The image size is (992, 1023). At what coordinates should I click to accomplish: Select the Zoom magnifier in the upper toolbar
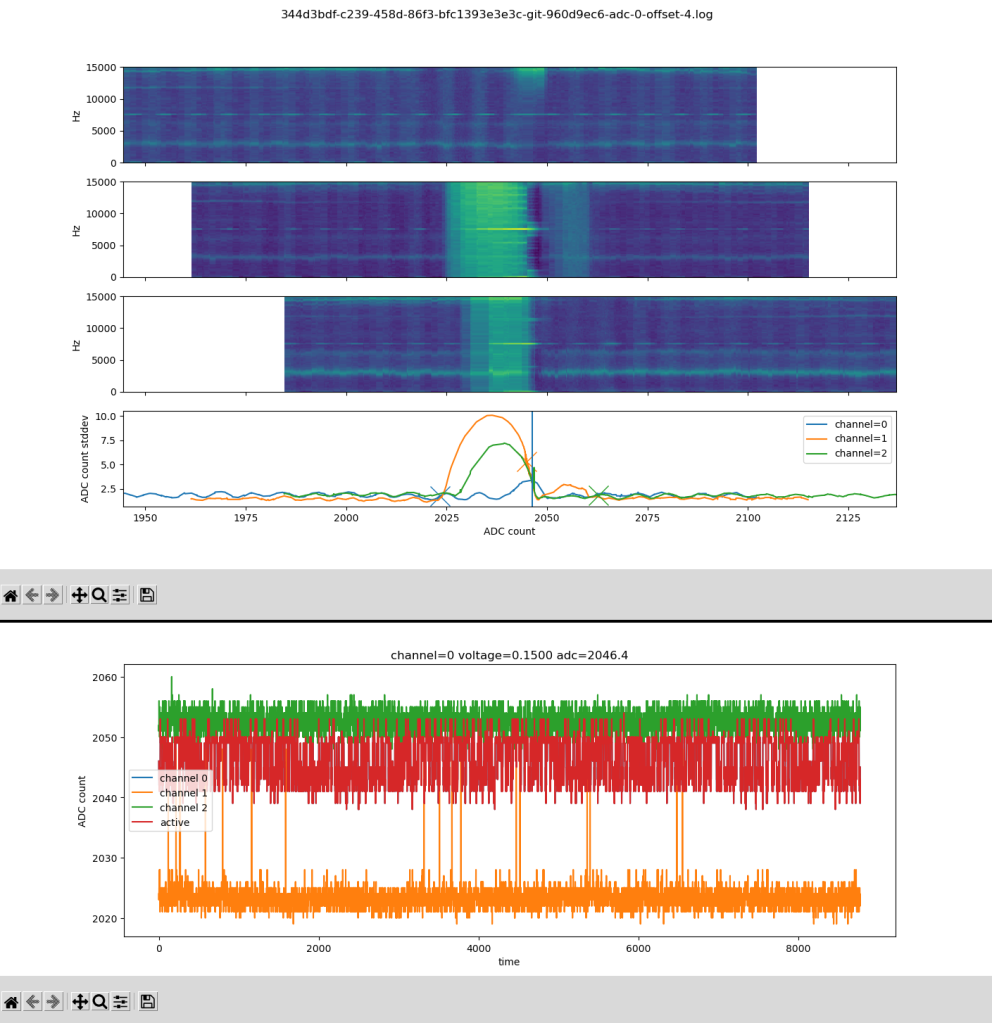pos(100,595)
